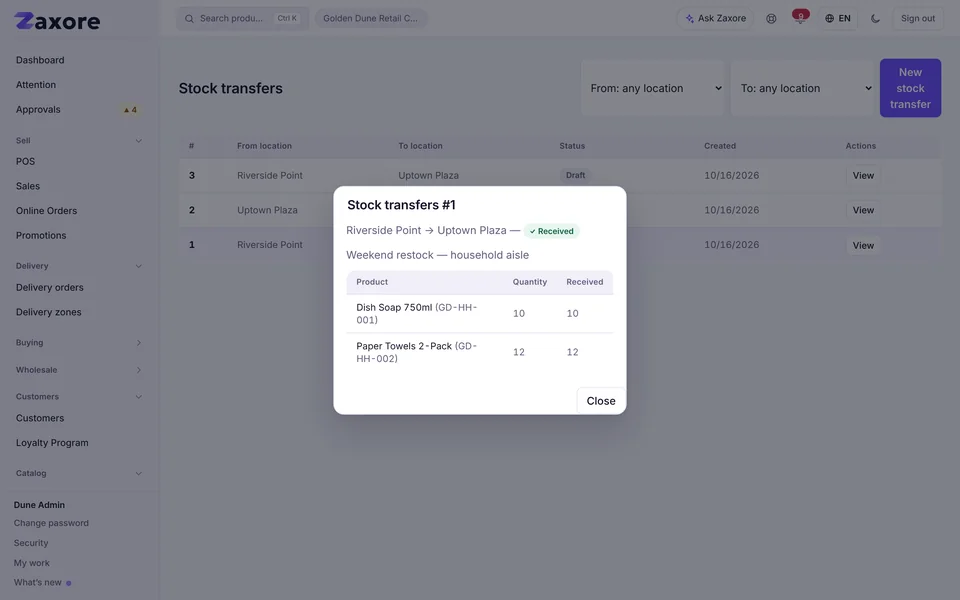Expand the Wholesale section chevron
Viewport: 960px width, 600px height.
pyautogui.click(x=138, y=370)
